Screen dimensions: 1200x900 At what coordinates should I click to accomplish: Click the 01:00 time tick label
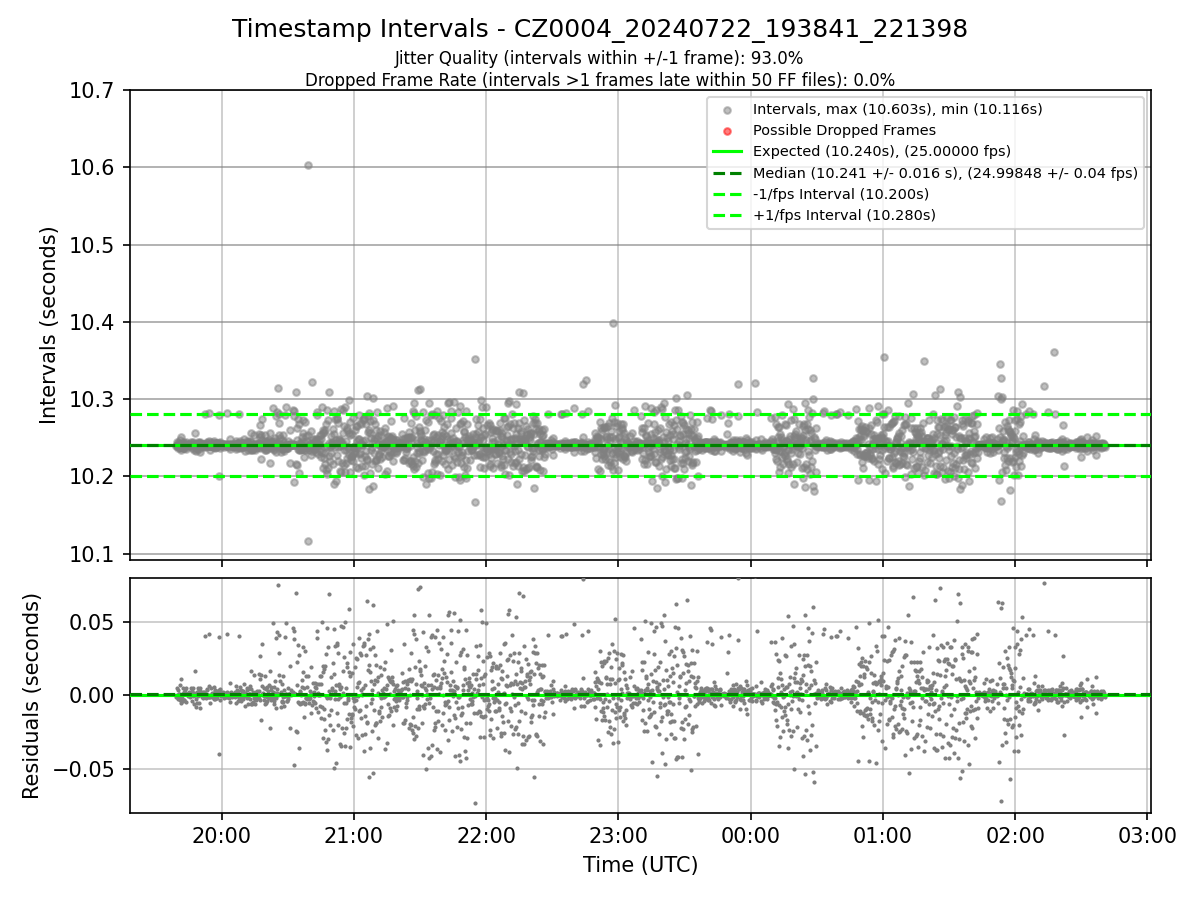tap(883, 834)
